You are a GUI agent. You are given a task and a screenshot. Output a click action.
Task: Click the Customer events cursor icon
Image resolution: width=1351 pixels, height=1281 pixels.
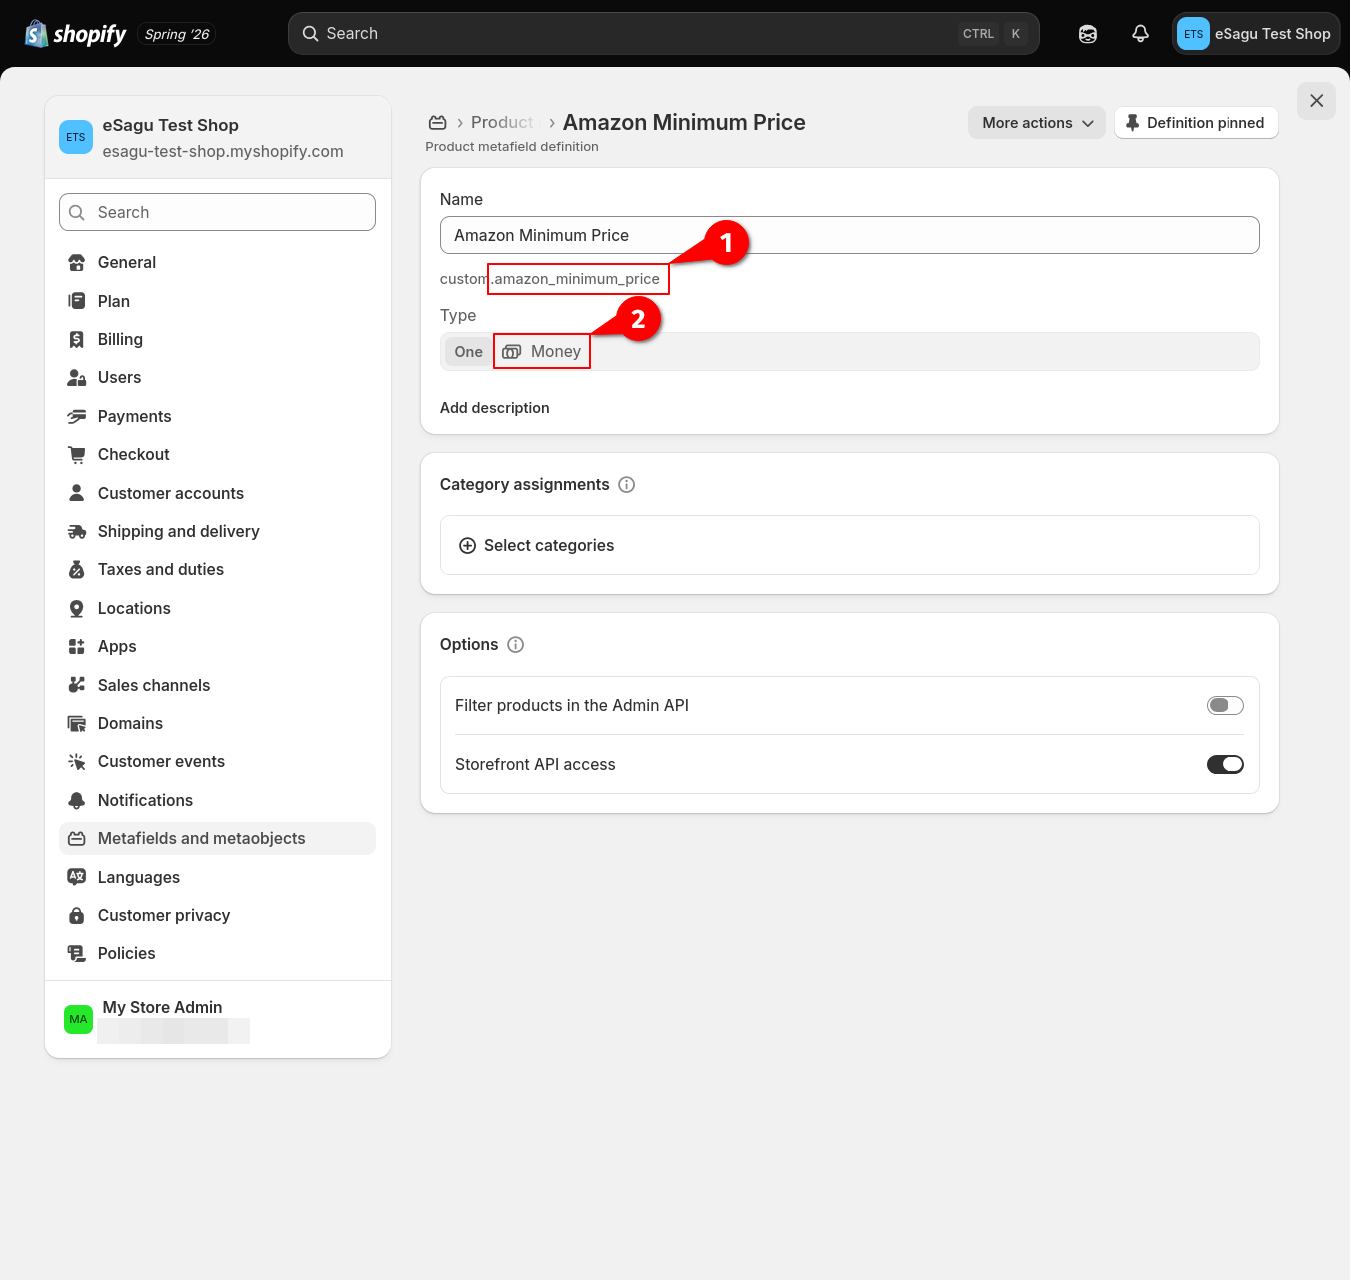coord(77,762)
